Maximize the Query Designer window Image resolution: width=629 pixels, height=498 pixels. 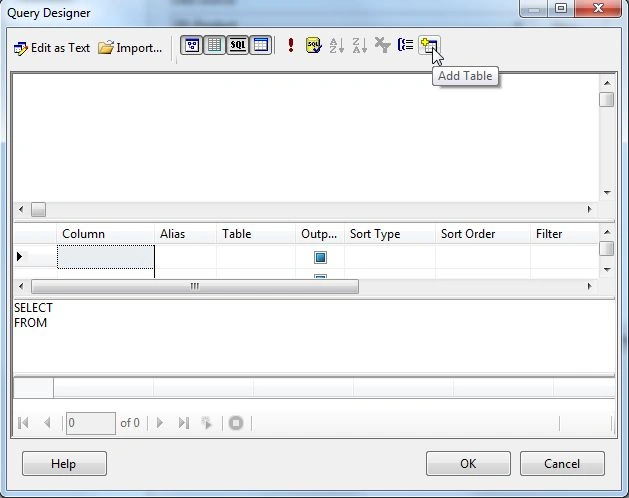(x=561, y=8)
